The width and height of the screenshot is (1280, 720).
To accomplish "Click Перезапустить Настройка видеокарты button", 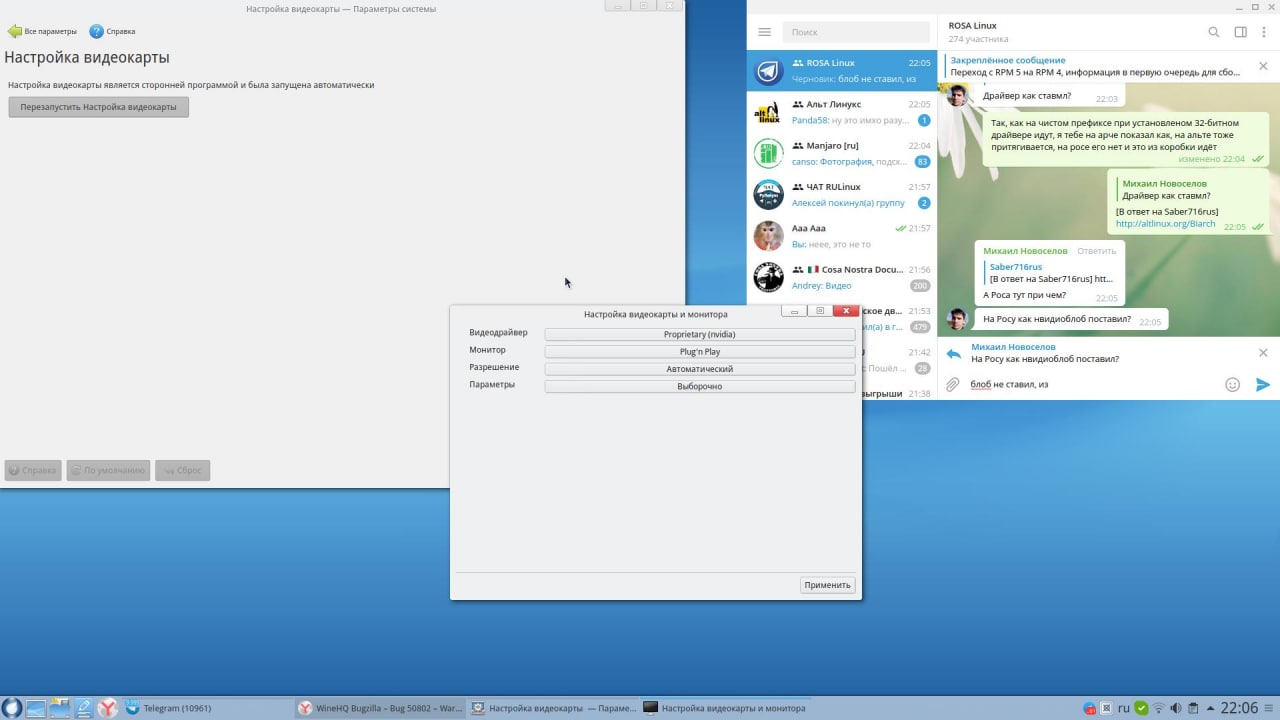I will [x=98, y=107].
